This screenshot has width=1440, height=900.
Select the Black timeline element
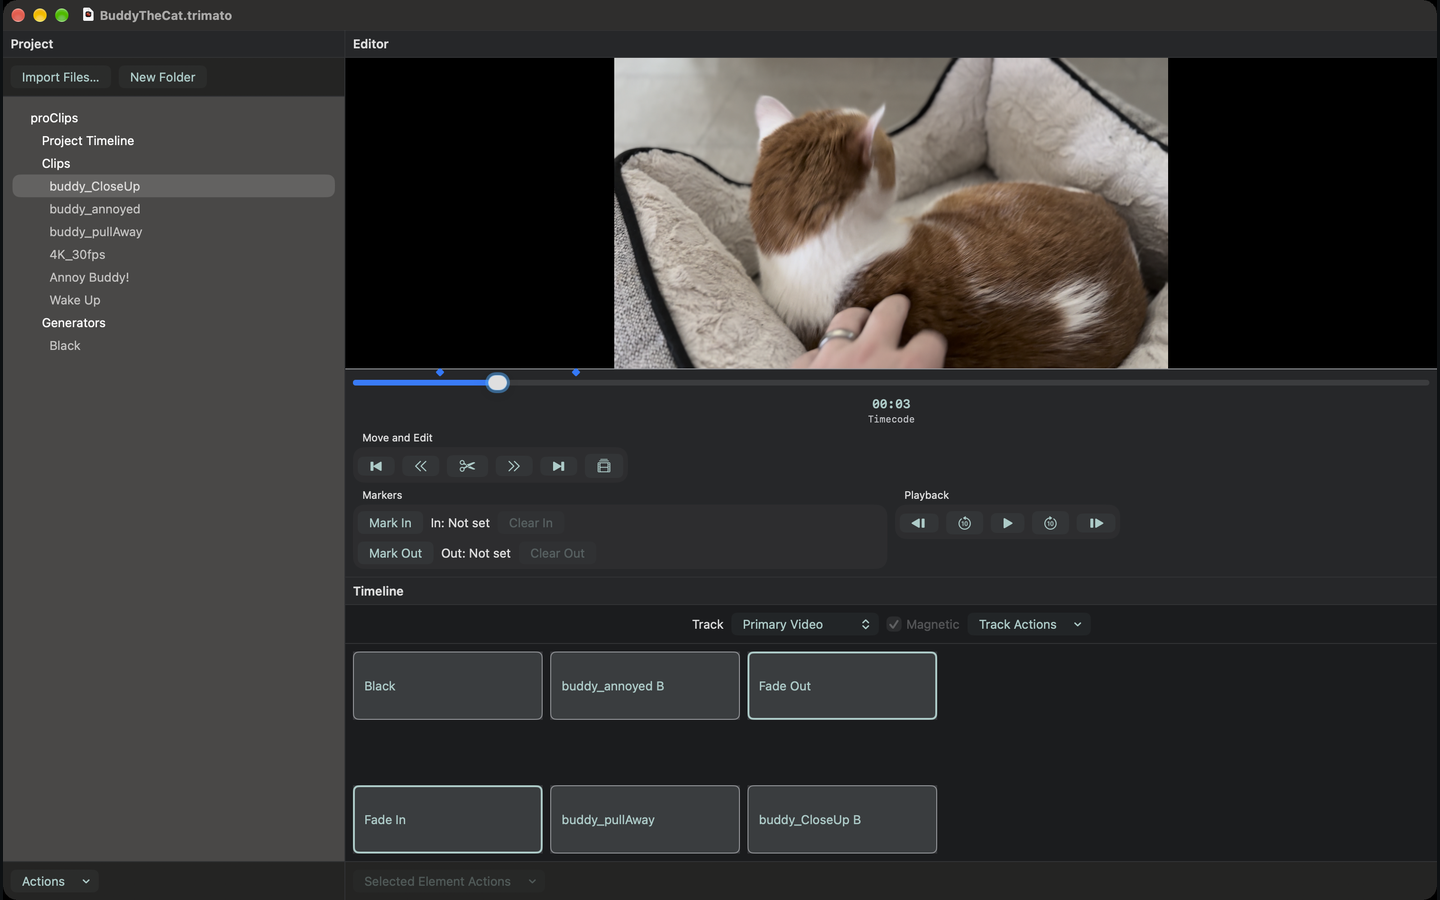(448, 686)
